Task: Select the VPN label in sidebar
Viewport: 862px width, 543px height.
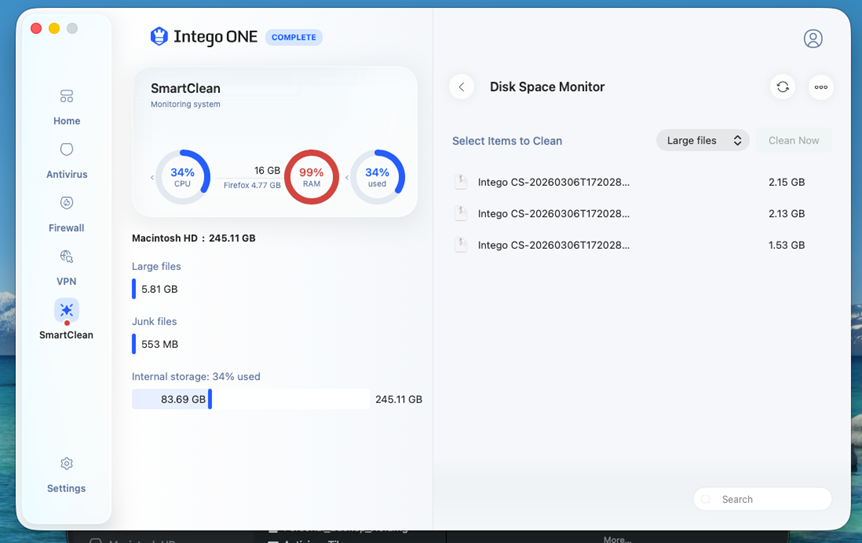Action: pos(67,281)
